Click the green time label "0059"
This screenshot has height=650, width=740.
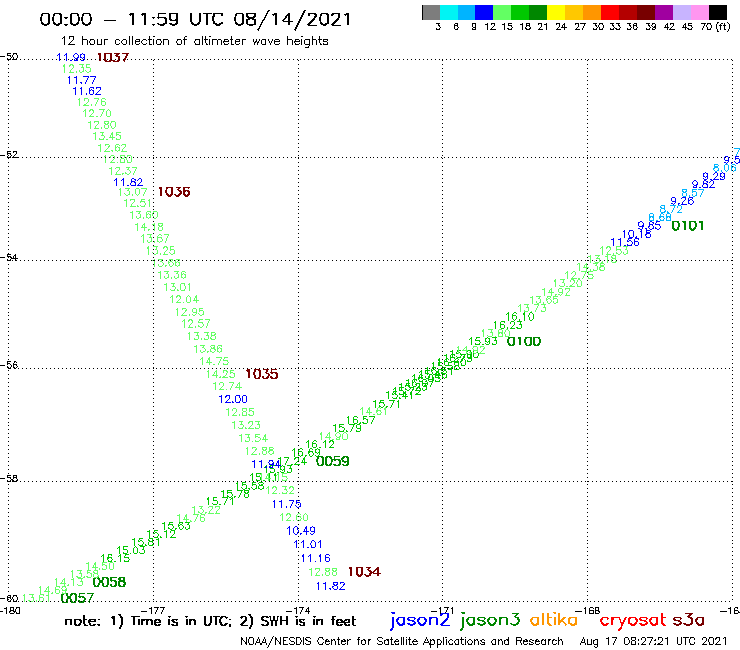[x=332, y=461]
